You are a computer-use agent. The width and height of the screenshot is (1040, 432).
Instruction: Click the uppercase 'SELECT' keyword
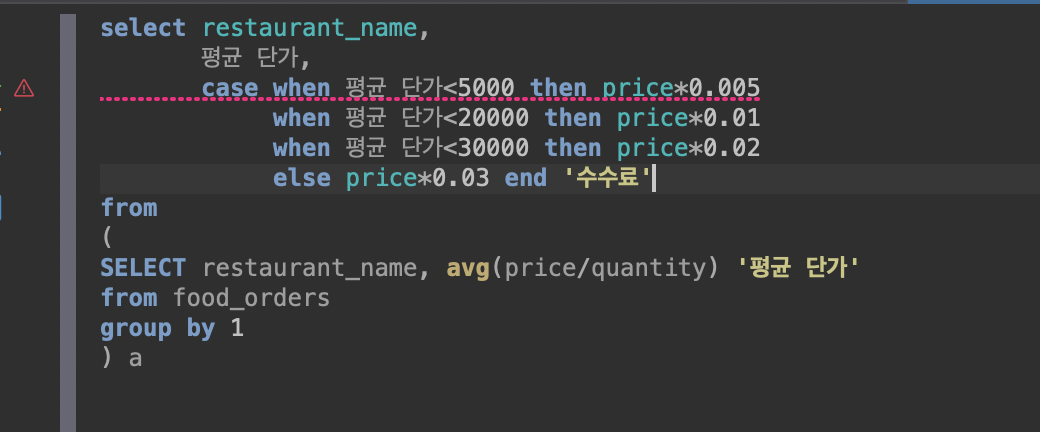(143, 267)
